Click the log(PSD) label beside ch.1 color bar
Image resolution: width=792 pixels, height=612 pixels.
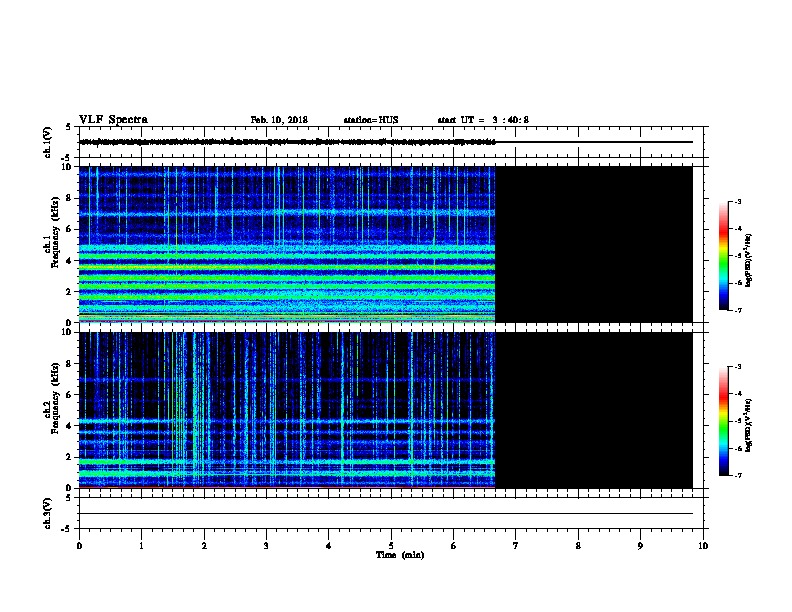tap(749, 260)
